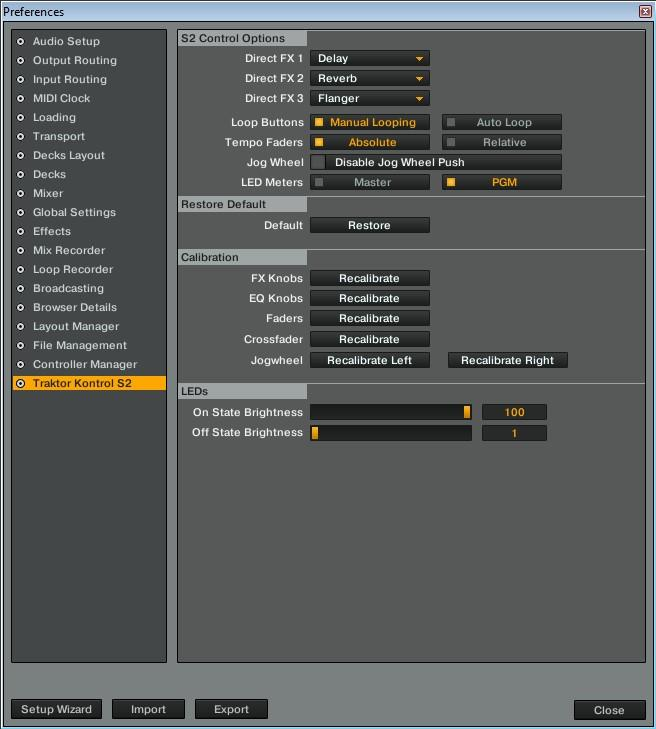Open Decks Layout preferences
The height and width of the screenshot is (729, 656).
click(88, 156)
